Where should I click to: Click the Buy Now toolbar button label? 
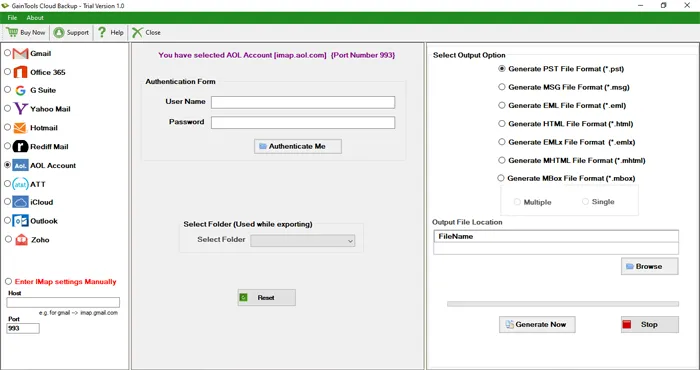[x=33, y=33]
